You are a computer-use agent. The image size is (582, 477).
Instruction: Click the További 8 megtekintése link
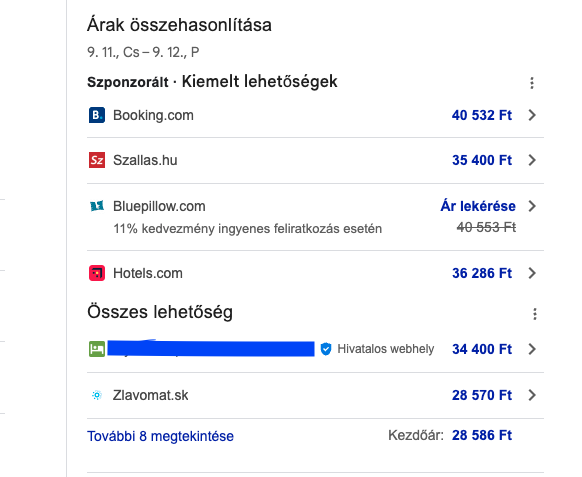(160, 436)
